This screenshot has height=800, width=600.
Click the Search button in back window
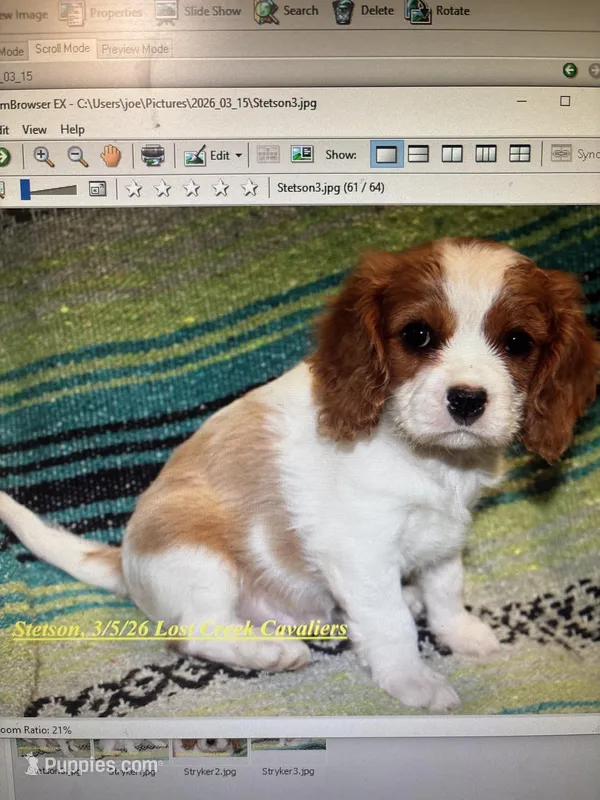[x=286, y=11]
